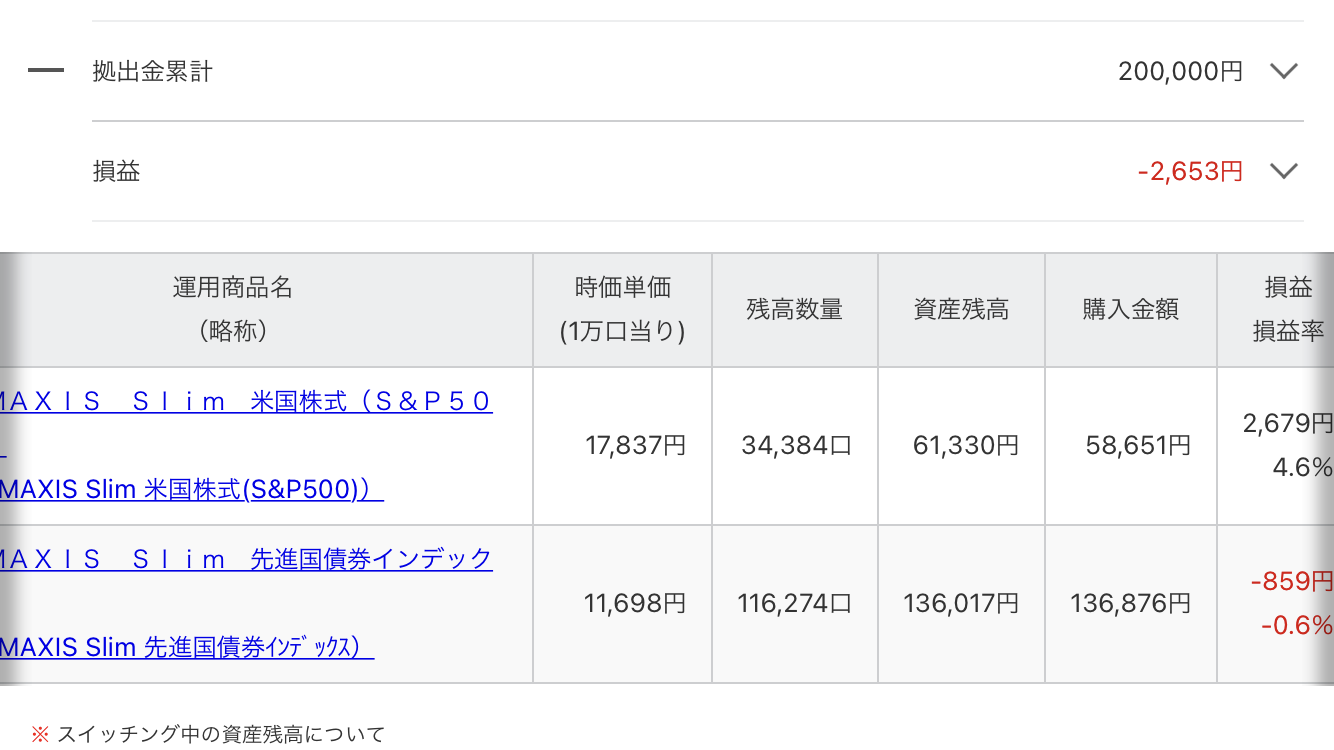This screenshot has width=1334, height=750.
Task: Click the 34,384口 balance quantity cell
Action: click(796, 445)
